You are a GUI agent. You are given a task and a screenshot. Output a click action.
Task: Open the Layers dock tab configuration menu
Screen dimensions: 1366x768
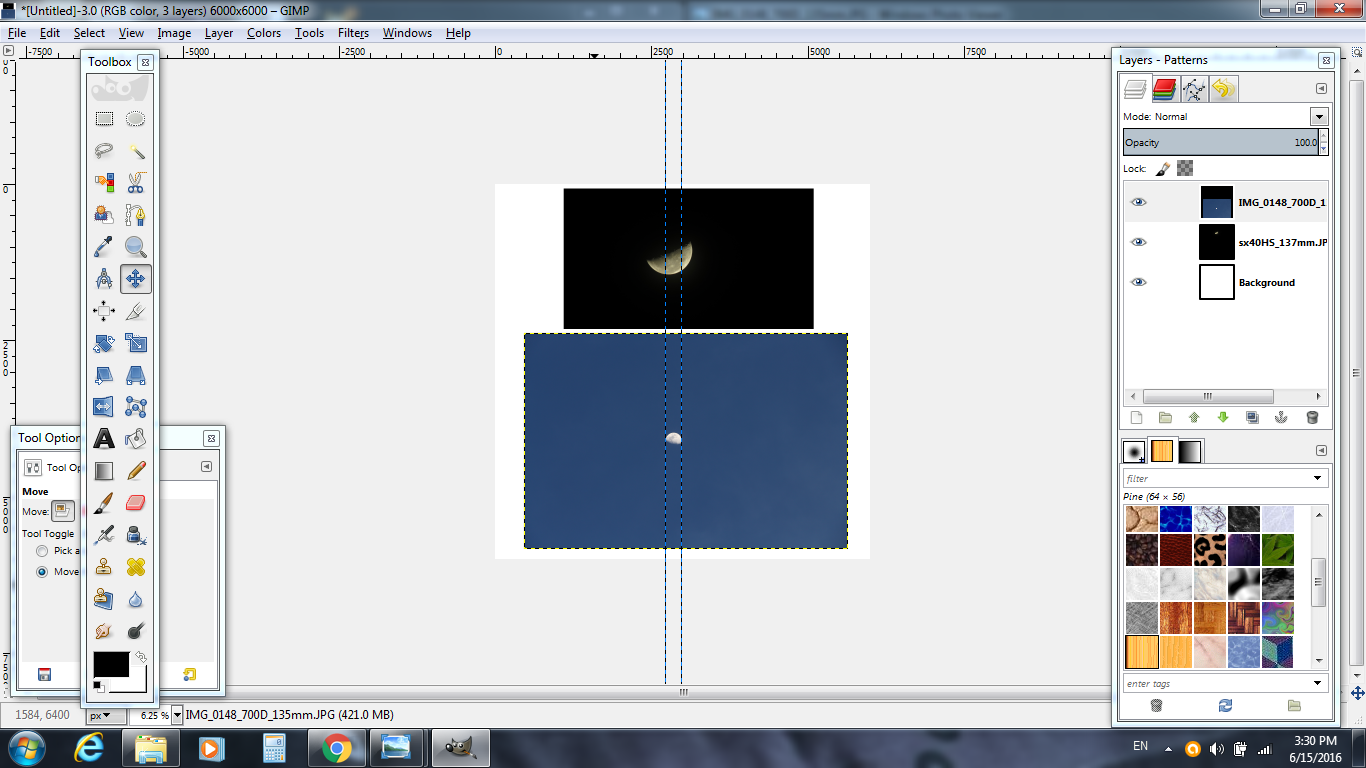point(1321,89)
